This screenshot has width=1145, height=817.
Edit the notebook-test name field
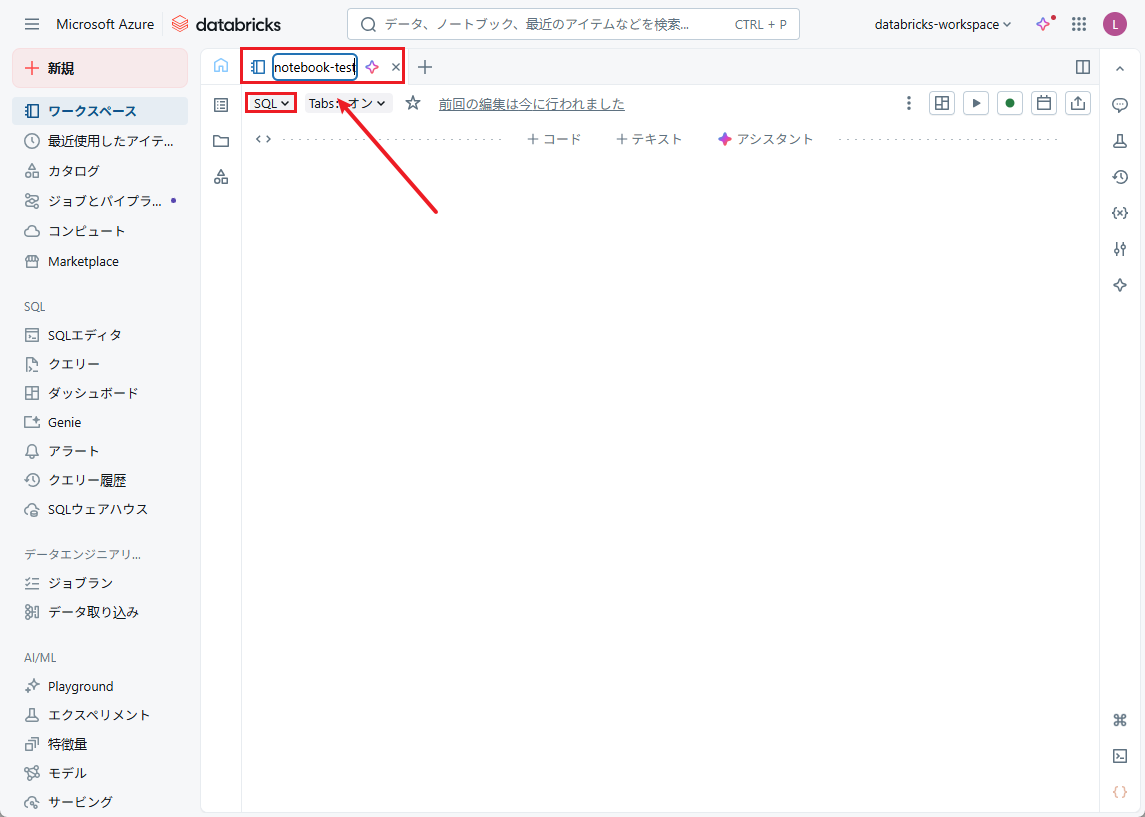point(315,67)
